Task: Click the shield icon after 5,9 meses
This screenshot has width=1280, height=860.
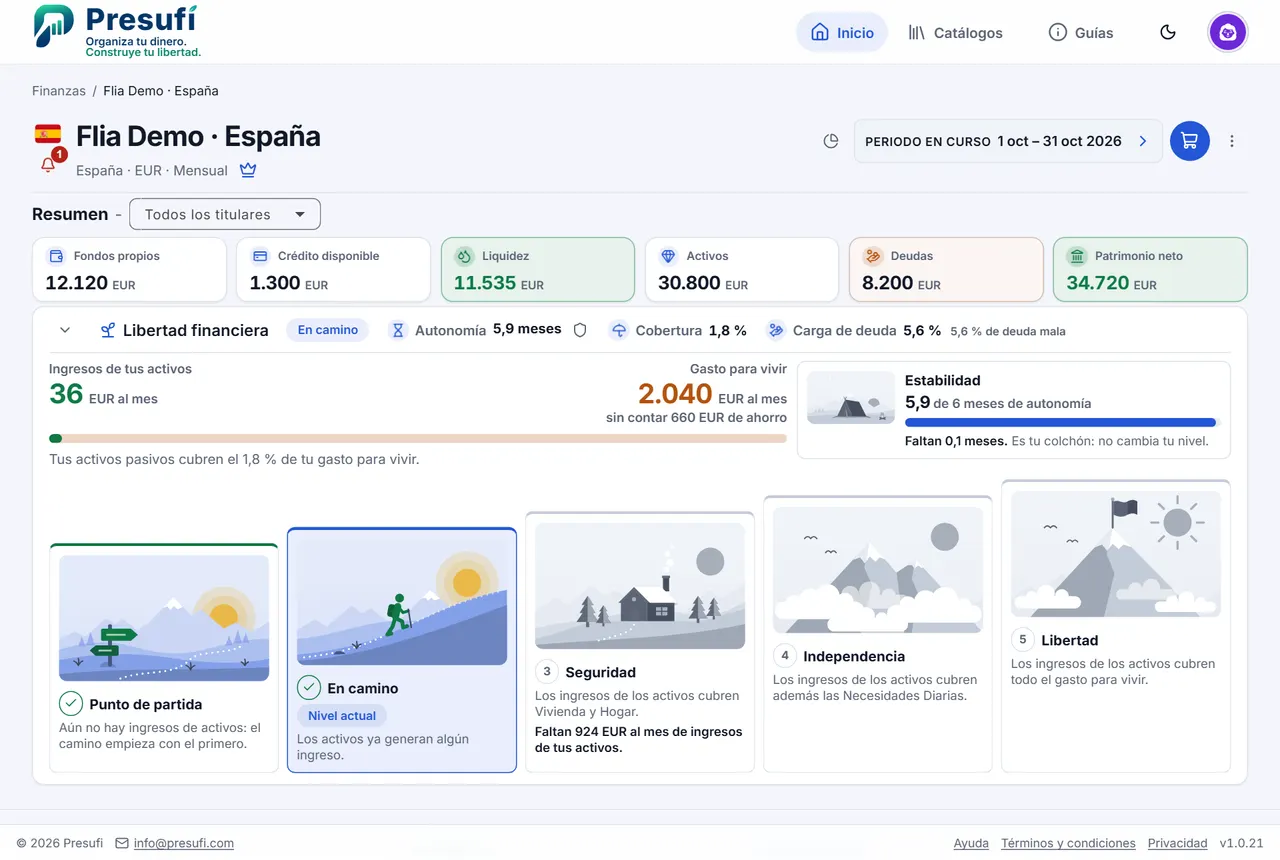Action: tap(580, 330)
